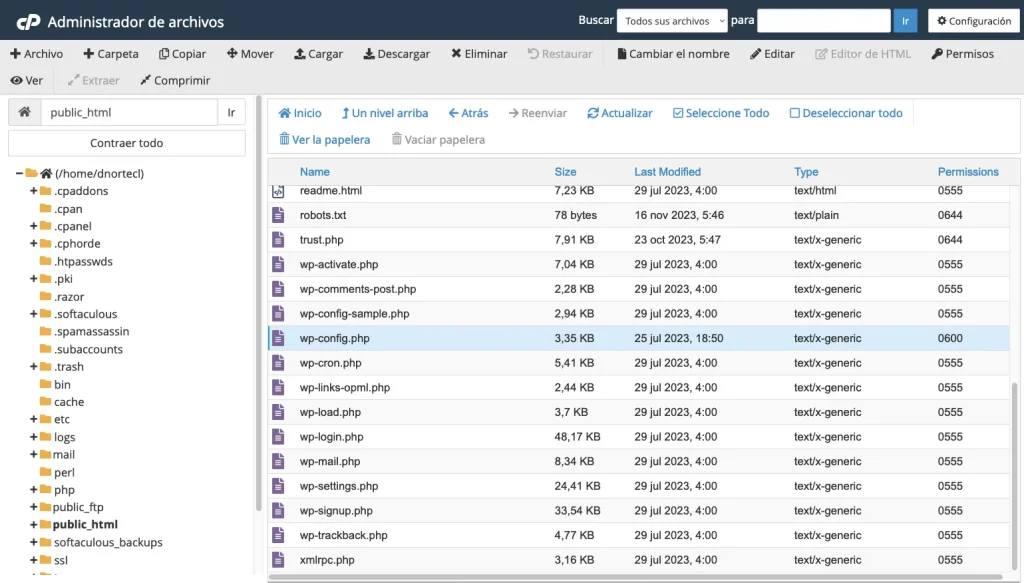Expand the softaculous_backups folder
The height and width of the screenshot is (583, 1024).
(x=33, y=542)
